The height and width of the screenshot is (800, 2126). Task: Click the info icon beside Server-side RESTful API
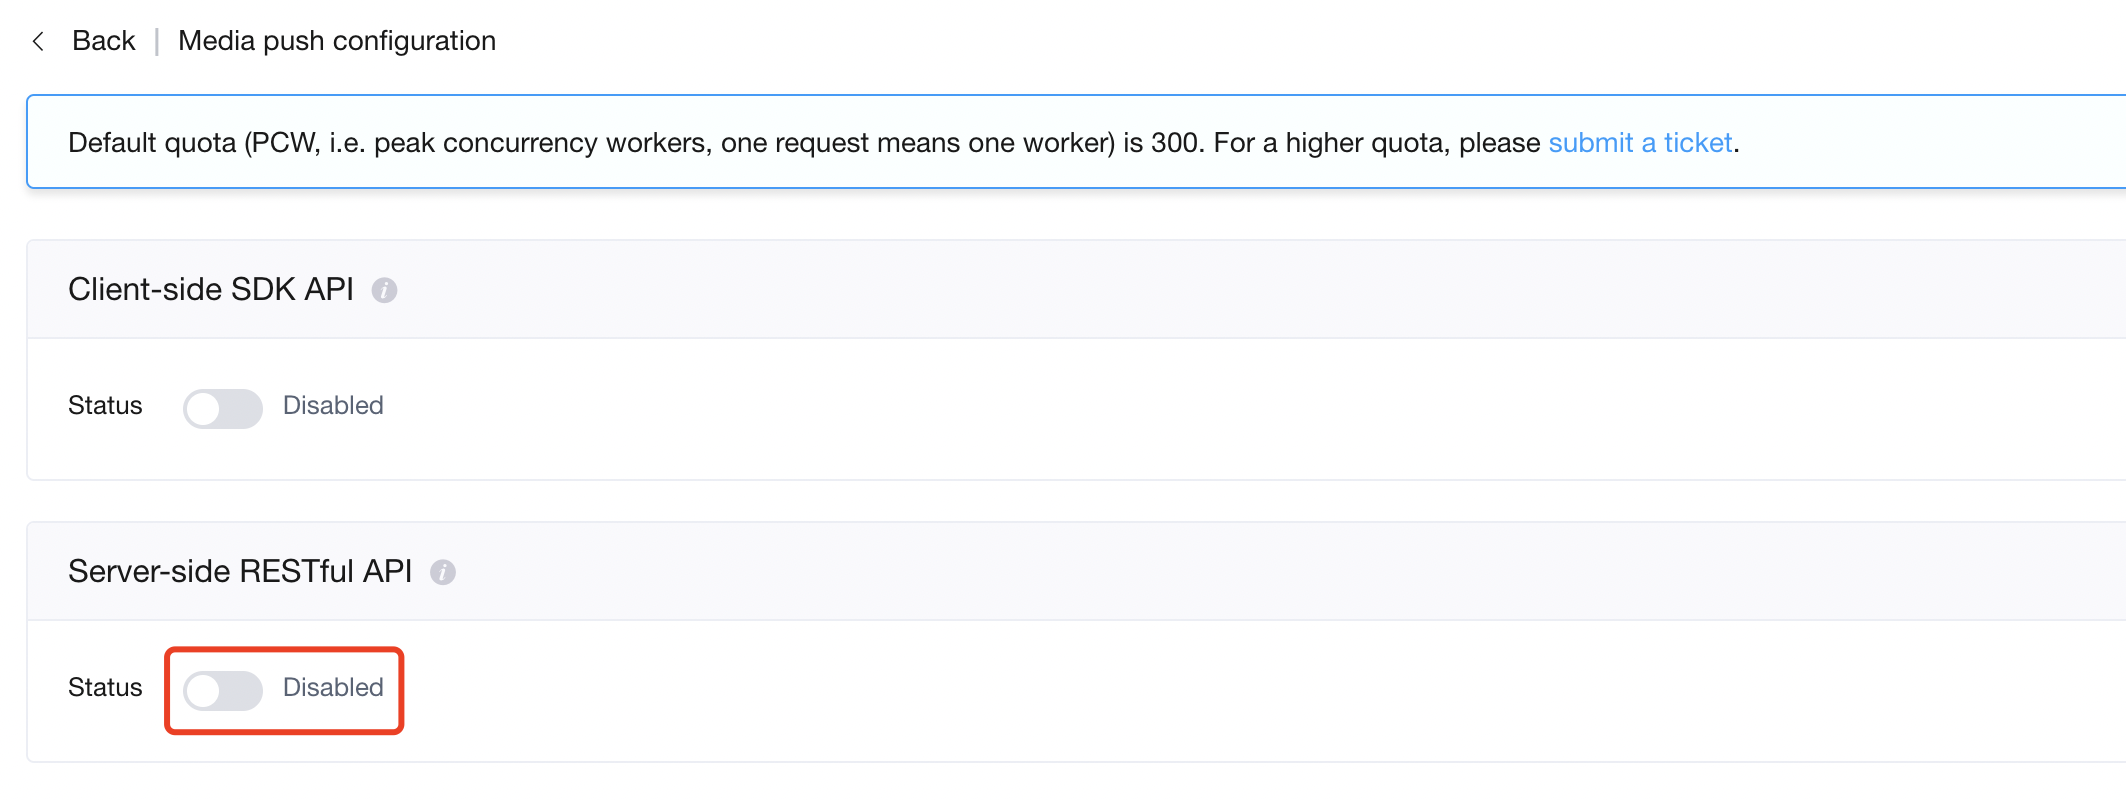[x=443, y=572]
